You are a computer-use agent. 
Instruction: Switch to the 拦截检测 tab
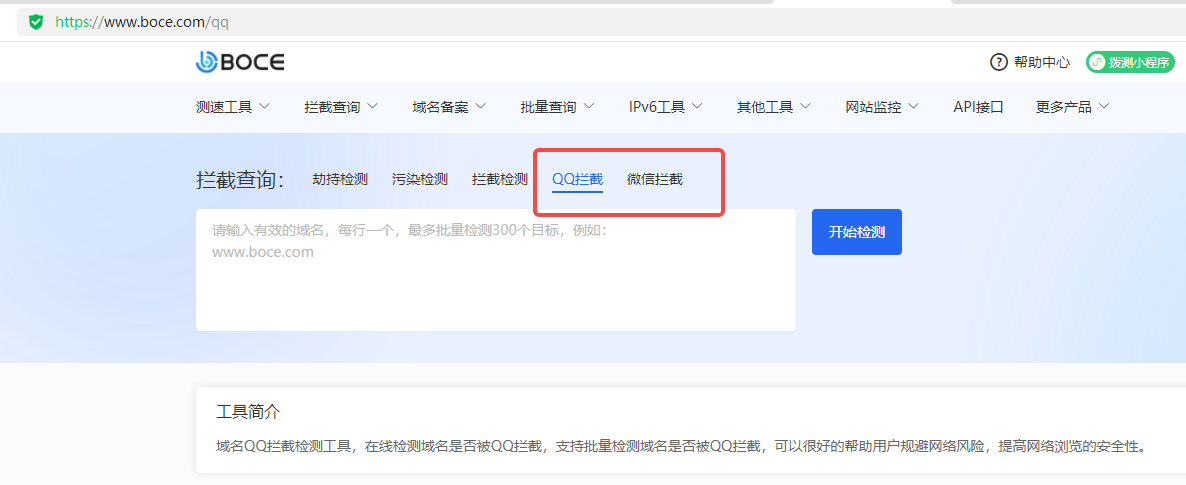(x=500, y=179)
